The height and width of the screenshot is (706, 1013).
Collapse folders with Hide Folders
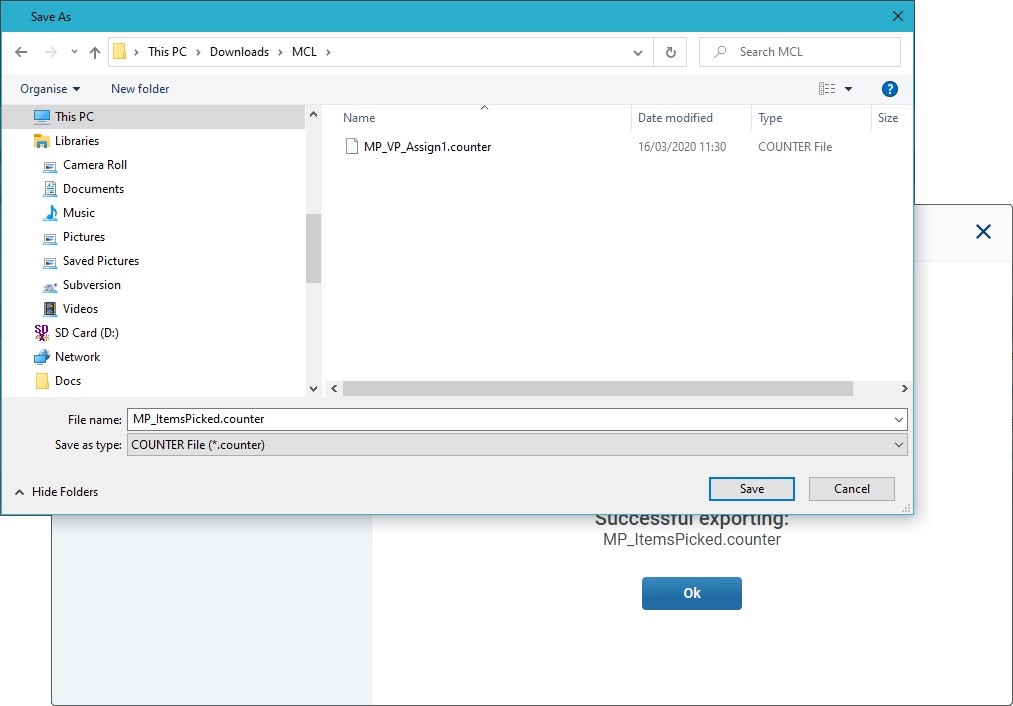57,492
